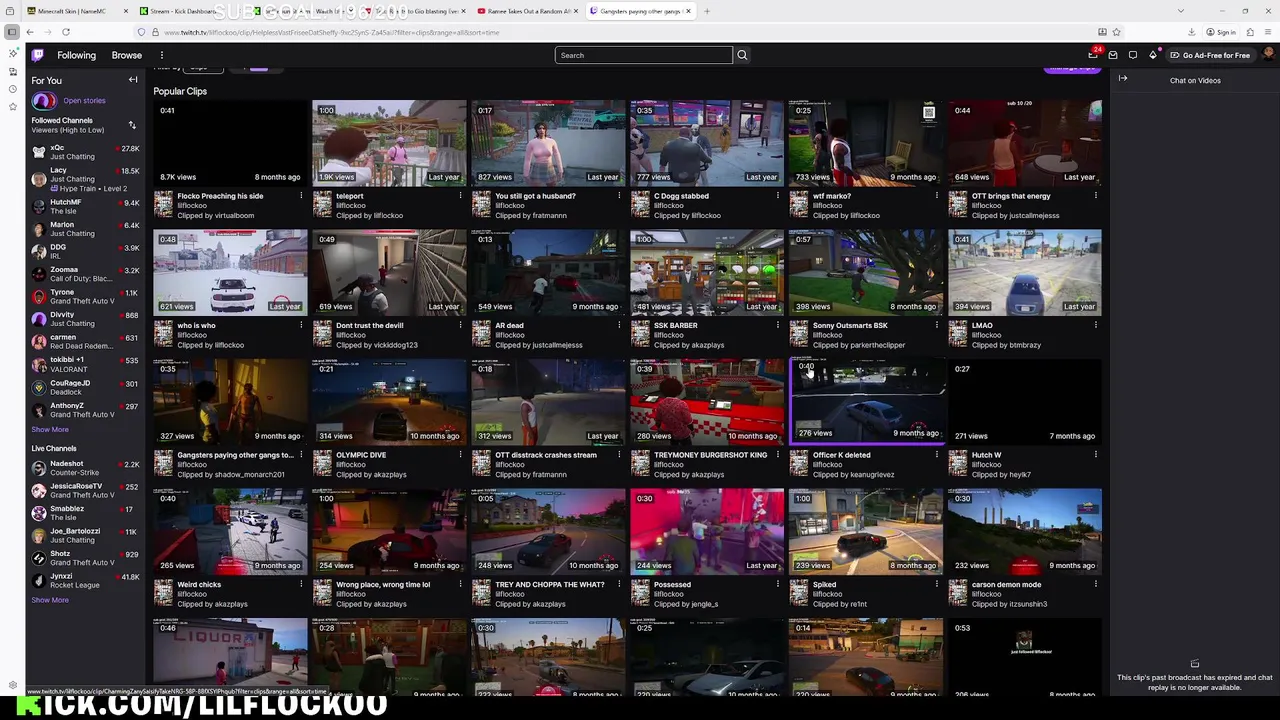Expand Show more under Live Channels
This screenshot has height=720, width=1280.
point(50,600)
